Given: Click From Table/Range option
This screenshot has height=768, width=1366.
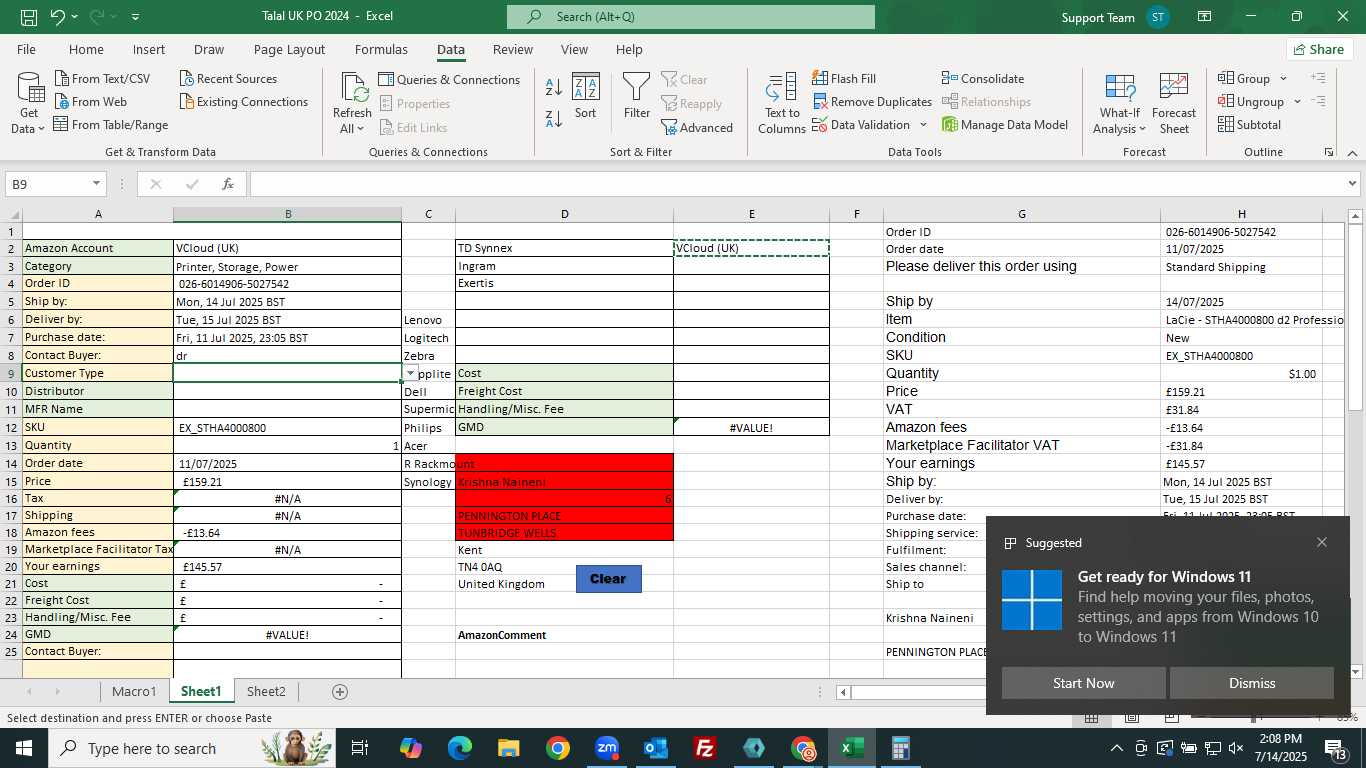Looking at the screenshot, I should [111, 125].
